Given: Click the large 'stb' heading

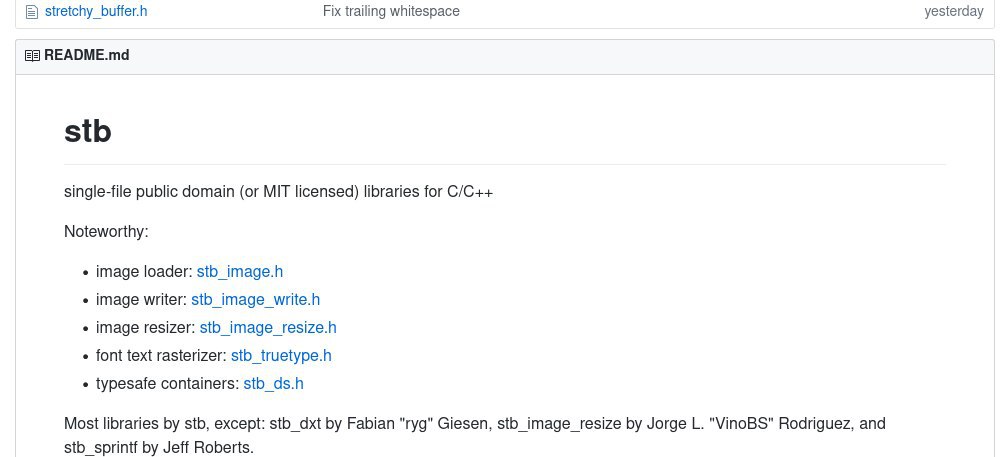Looking at the screenshot, I should pos(88,131).
